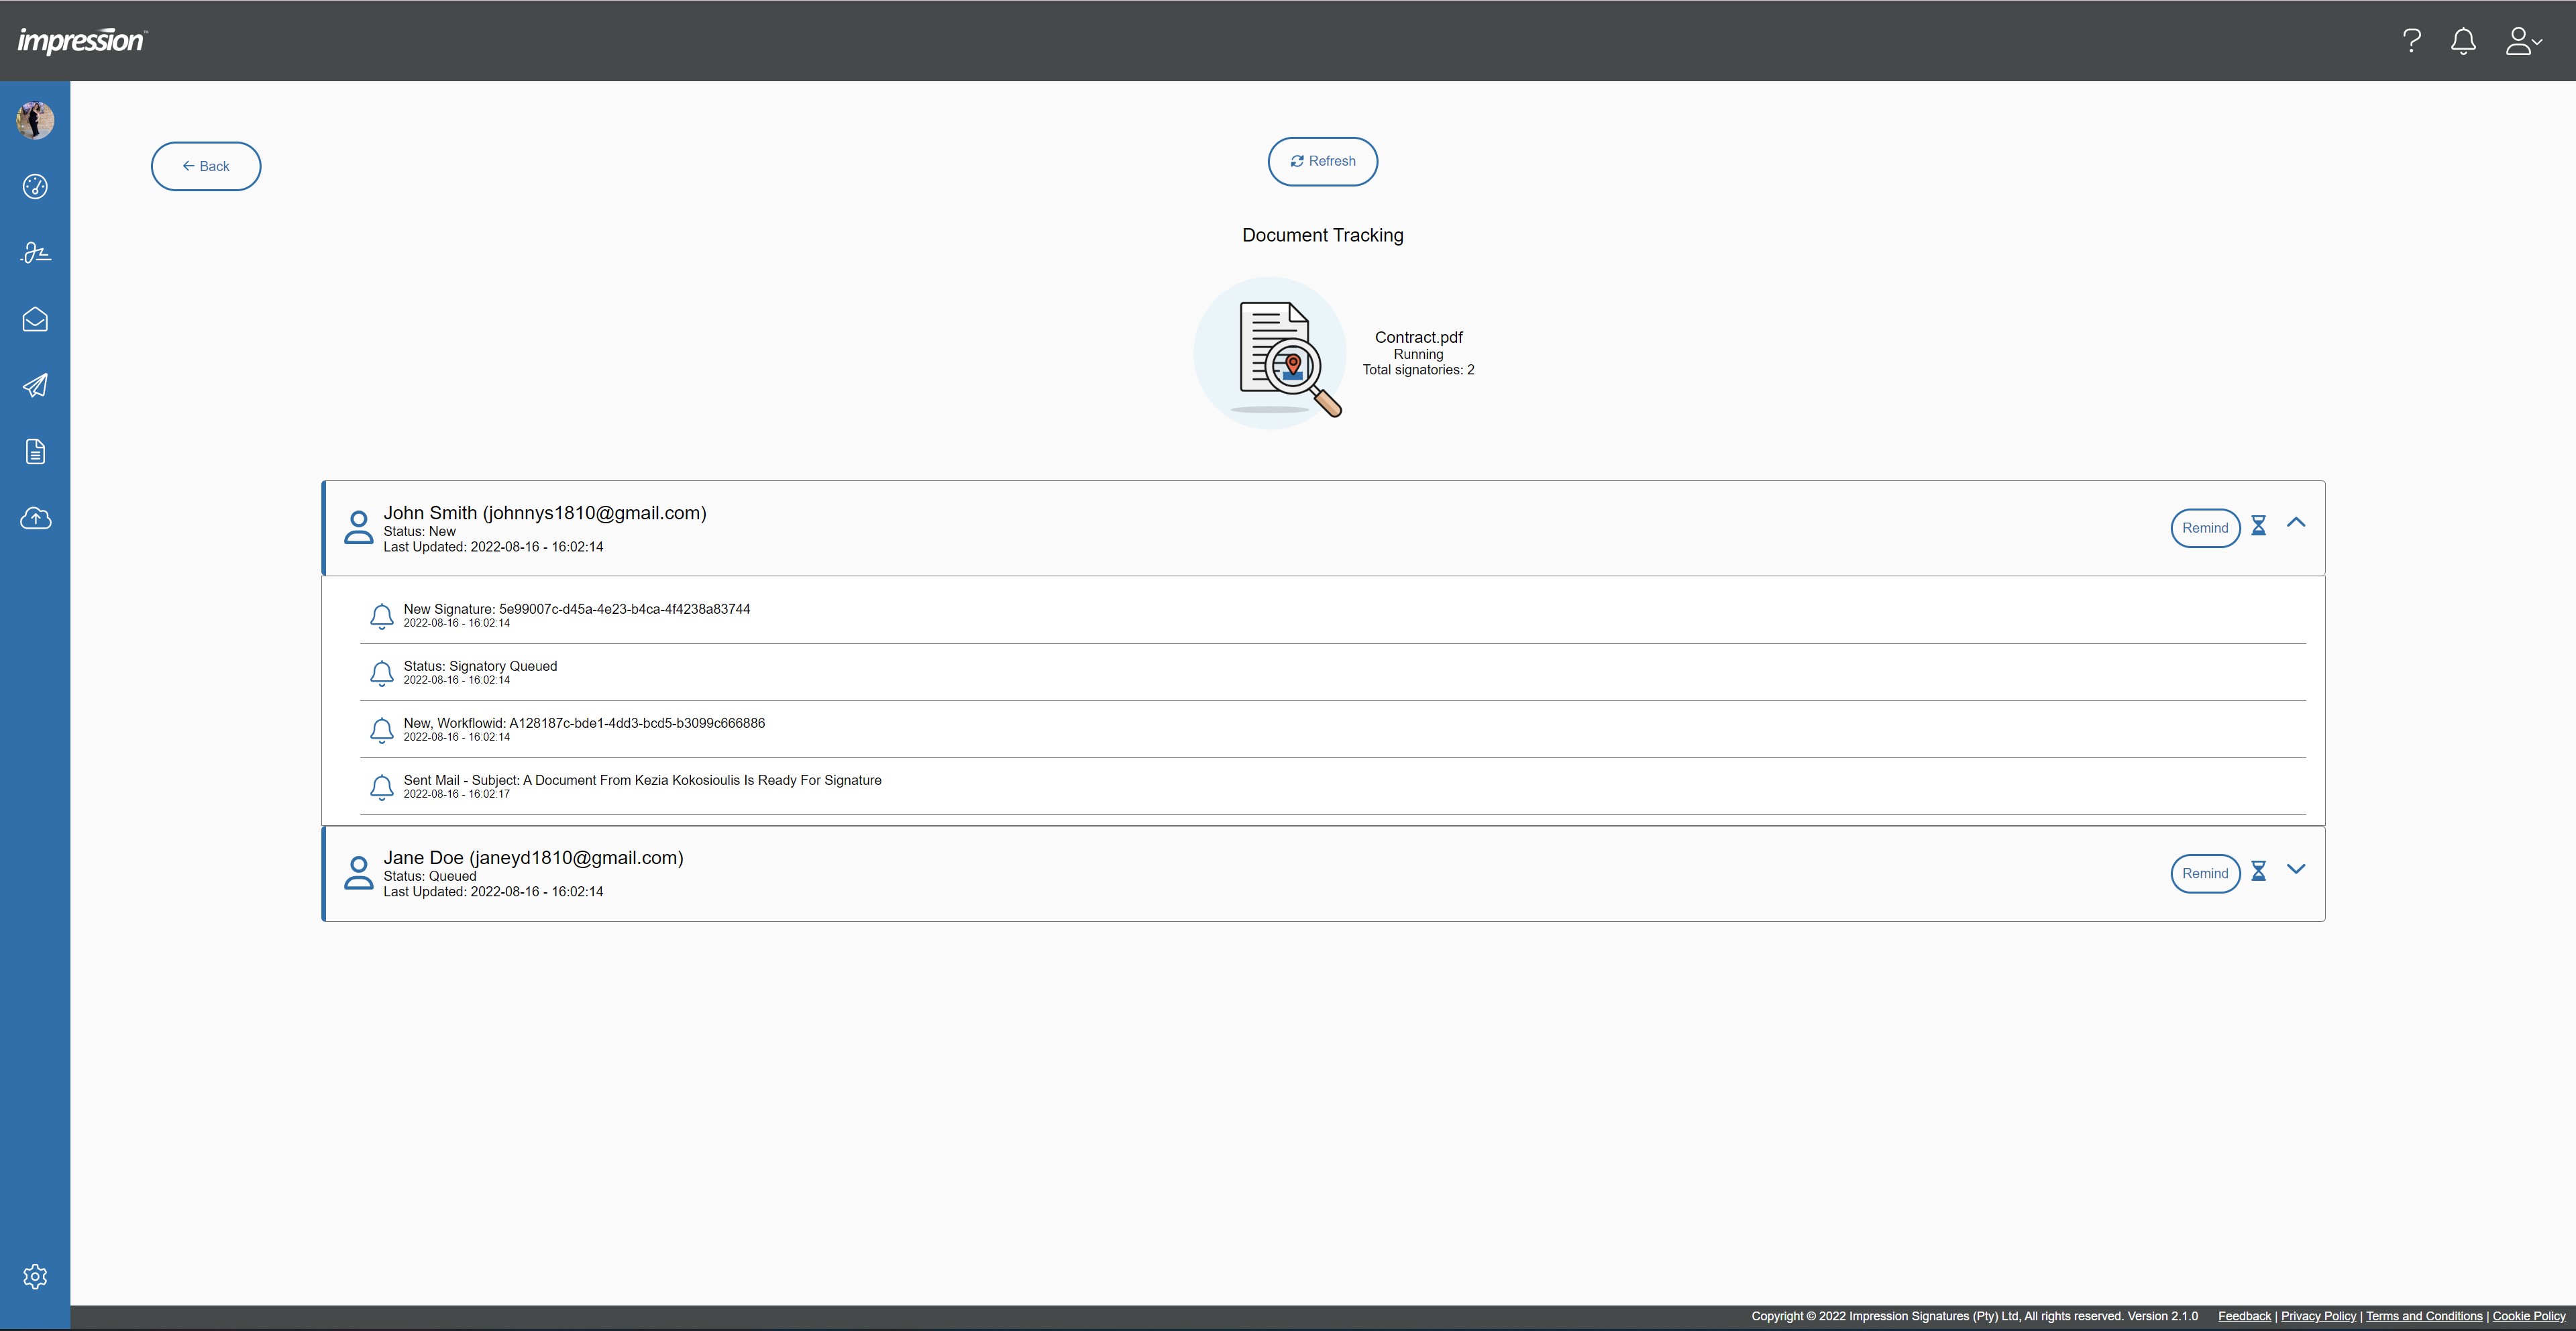Click the Back button
This screenshot has width=2576, height=1331.
[x=206, y=166]
